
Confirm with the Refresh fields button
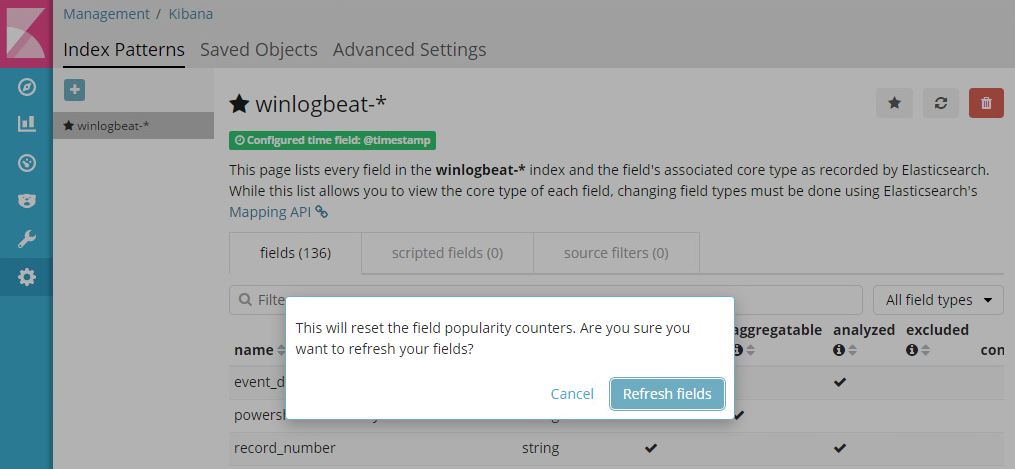coord(667,394)
